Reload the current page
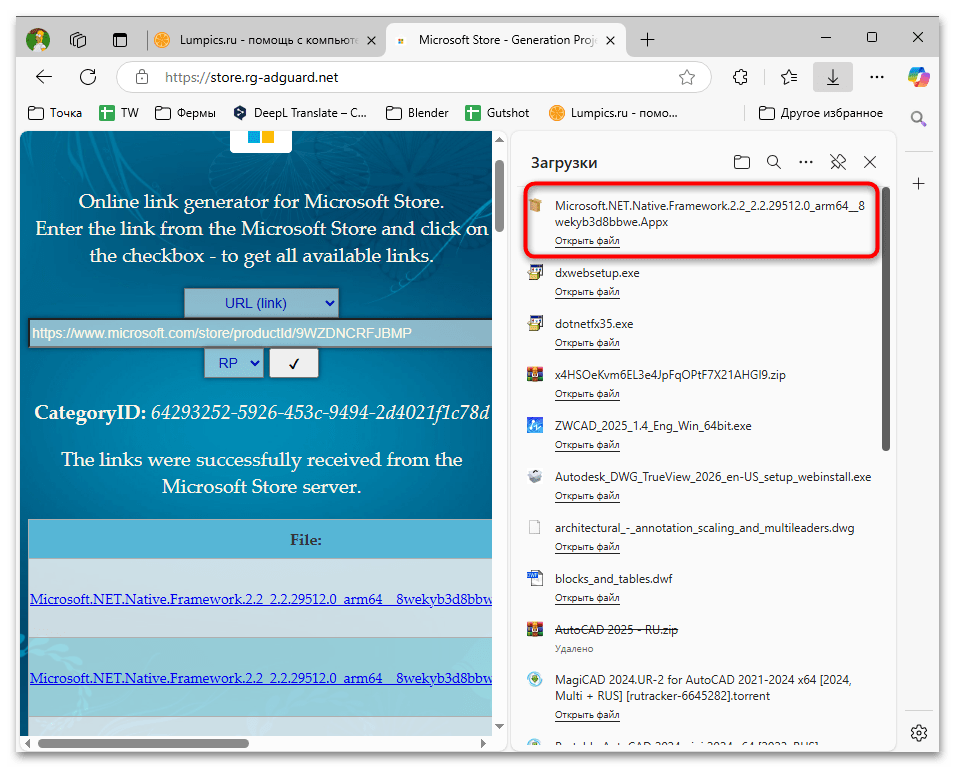 pos(88,77)
